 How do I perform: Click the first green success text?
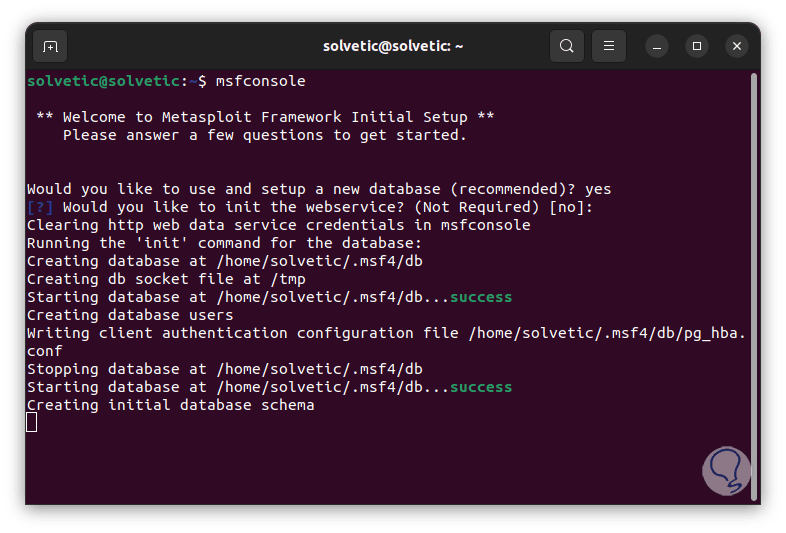[x=481, y=297]
